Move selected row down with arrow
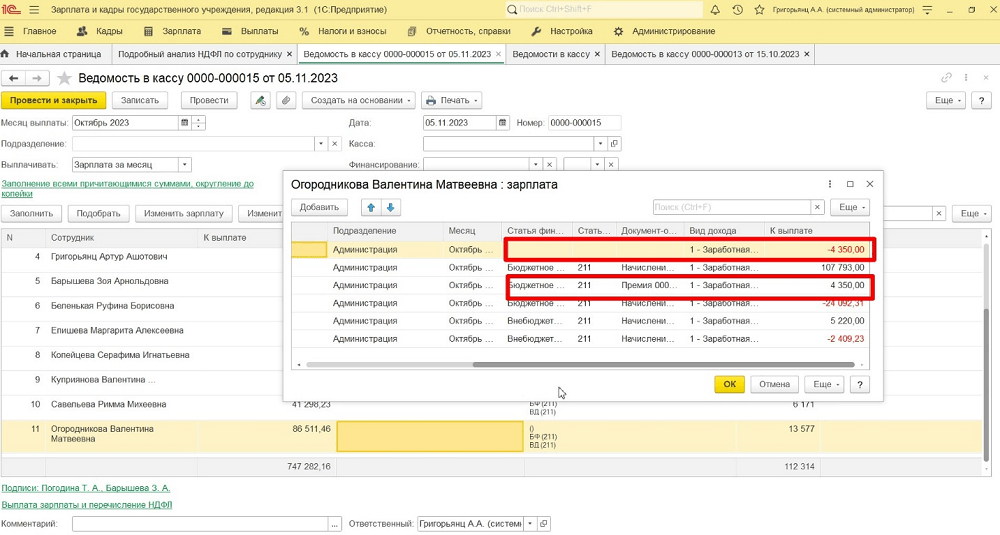 [391, 207]
